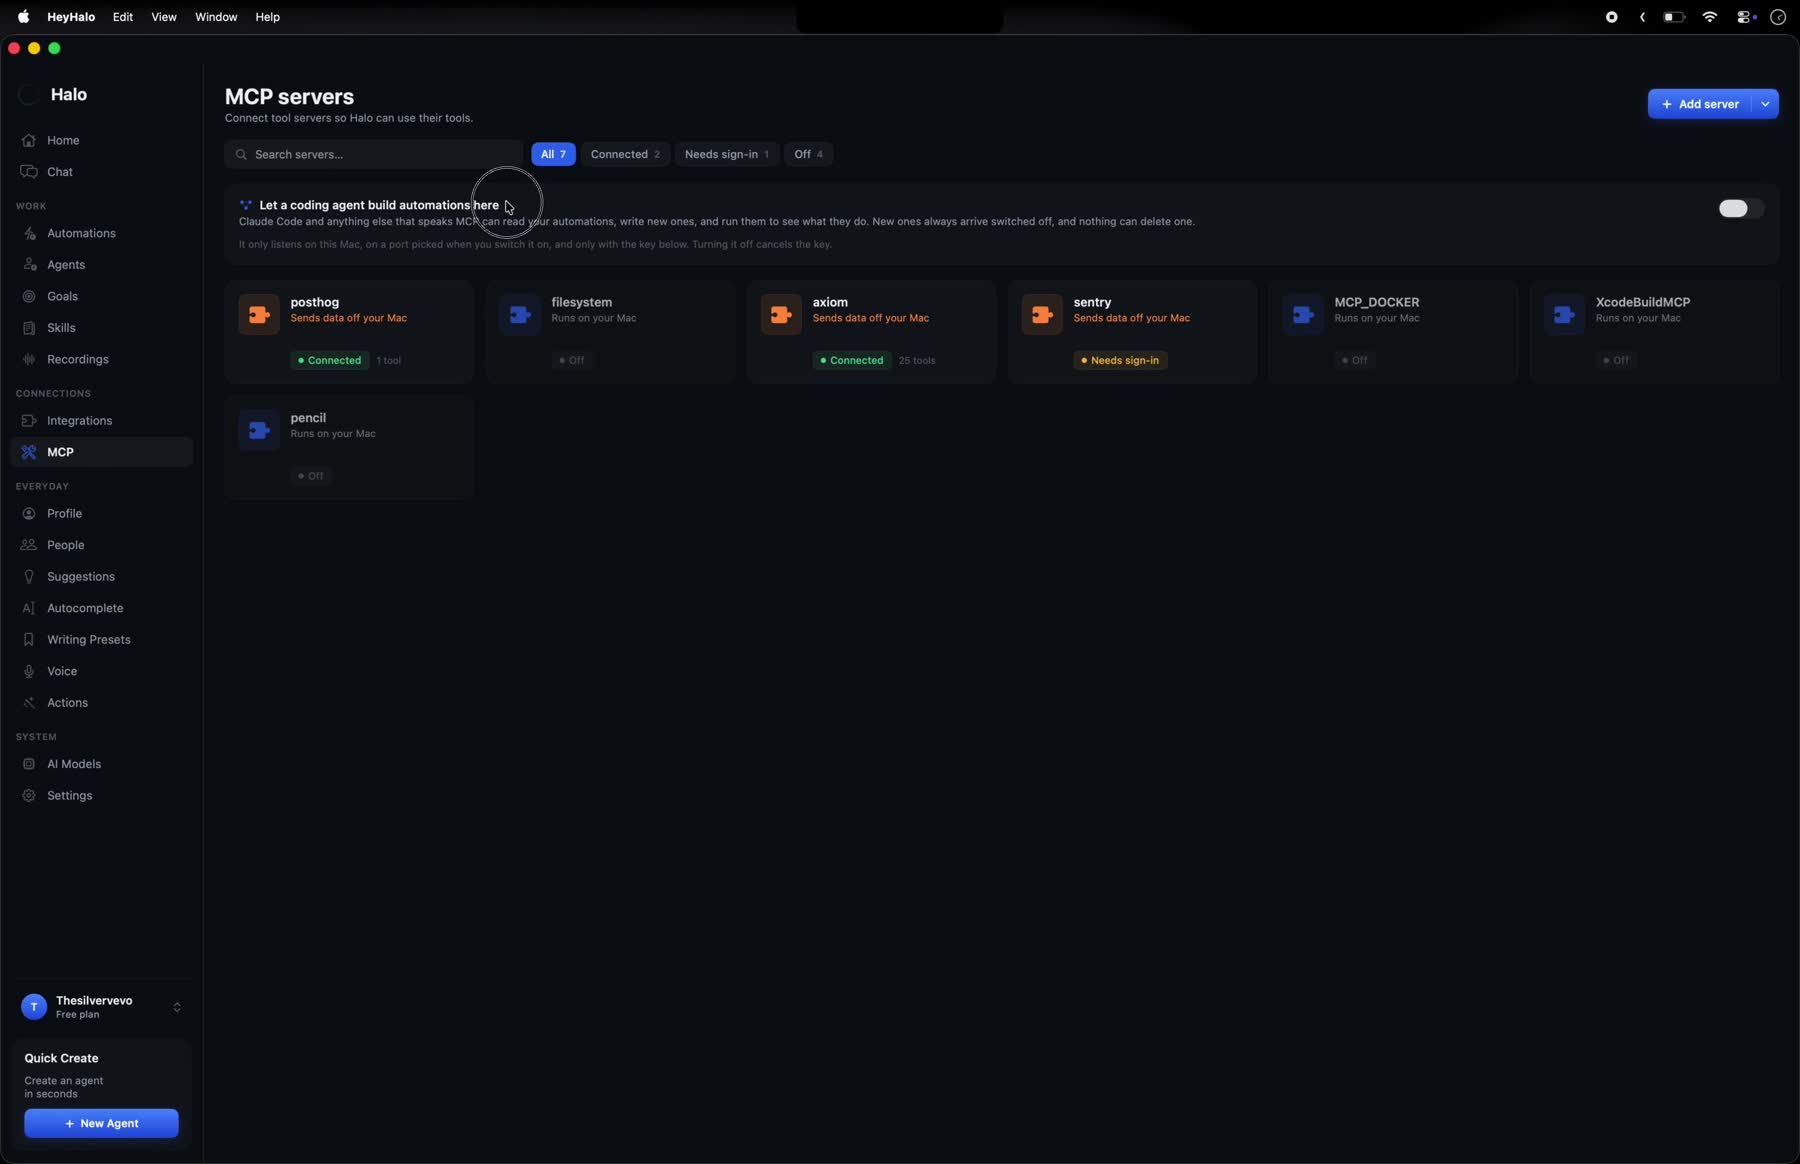The height and width of the screenshot is (1164, 1800).
Task: Open the Help menu
Action: tap(267, 17)
